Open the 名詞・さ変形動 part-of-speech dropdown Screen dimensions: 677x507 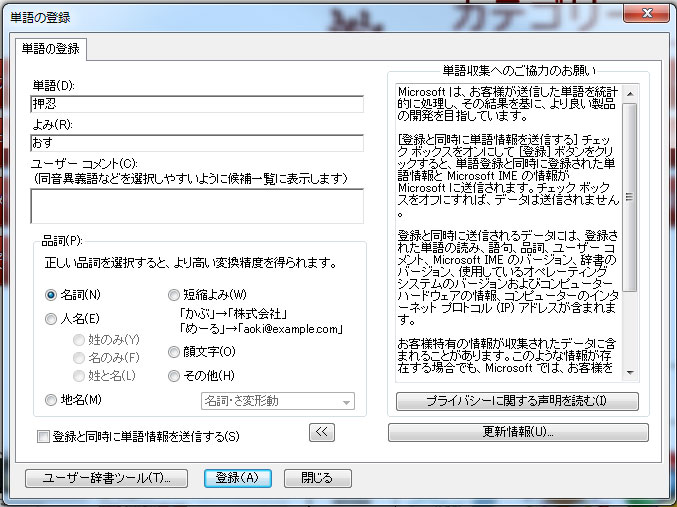pyautogui.click(x=278, y=401)
